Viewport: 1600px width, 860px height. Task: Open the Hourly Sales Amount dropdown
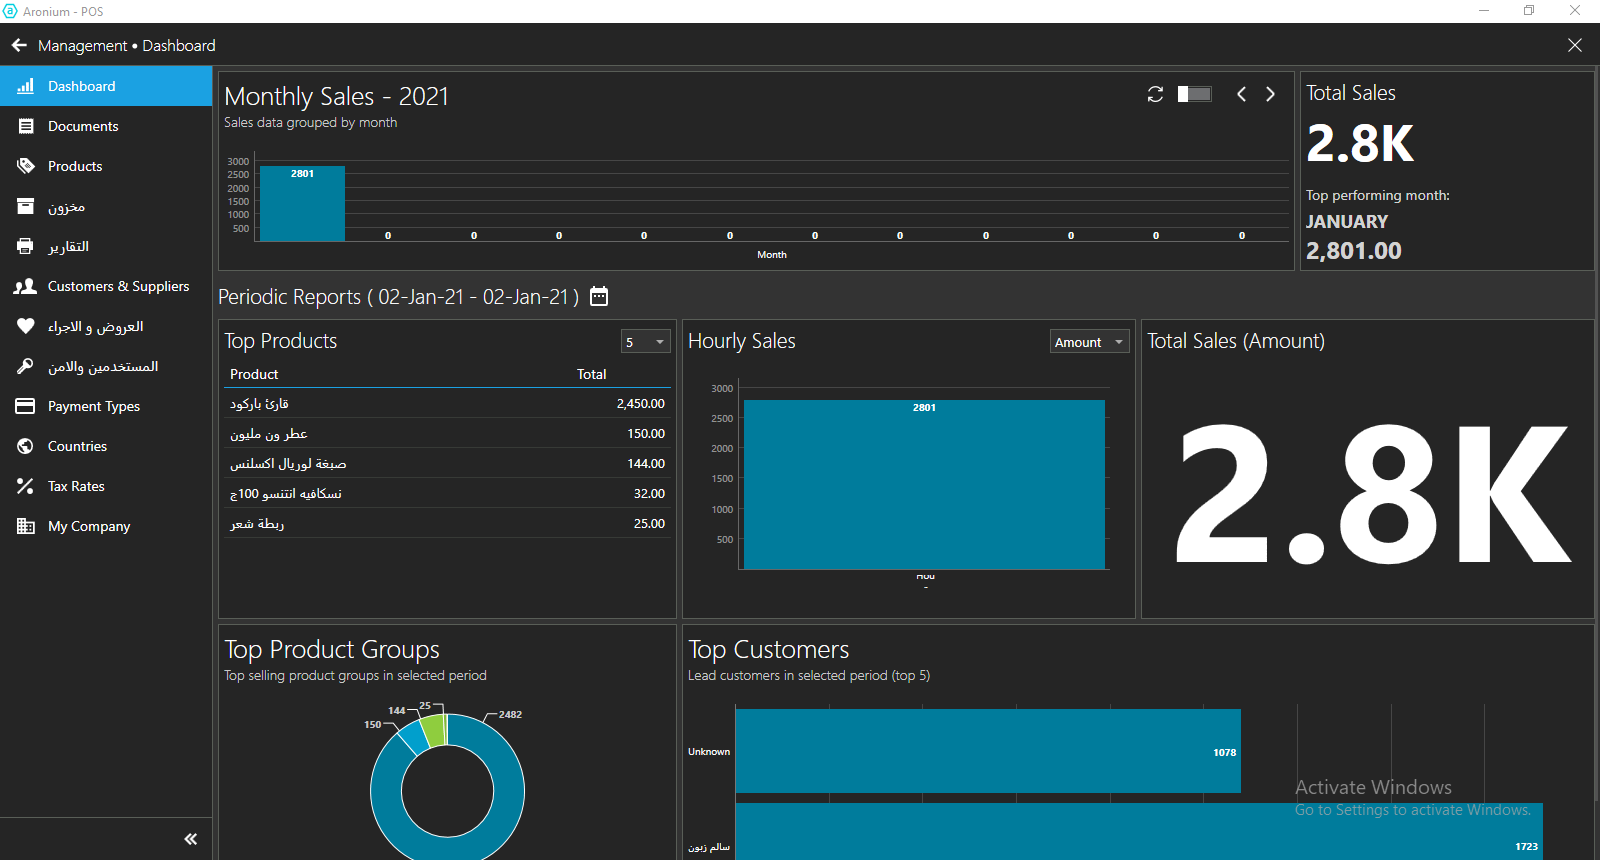click(1089, 342)
